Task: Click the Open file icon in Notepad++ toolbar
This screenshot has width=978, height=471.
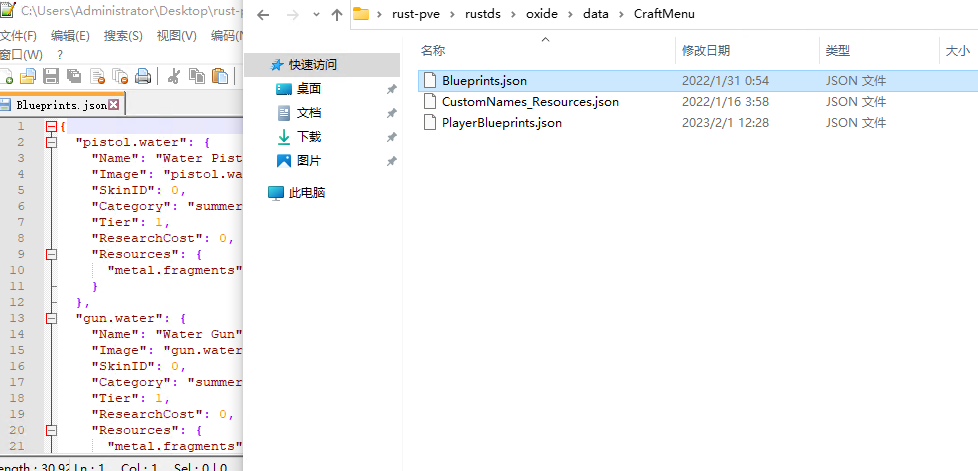Action: coord(28,76)
